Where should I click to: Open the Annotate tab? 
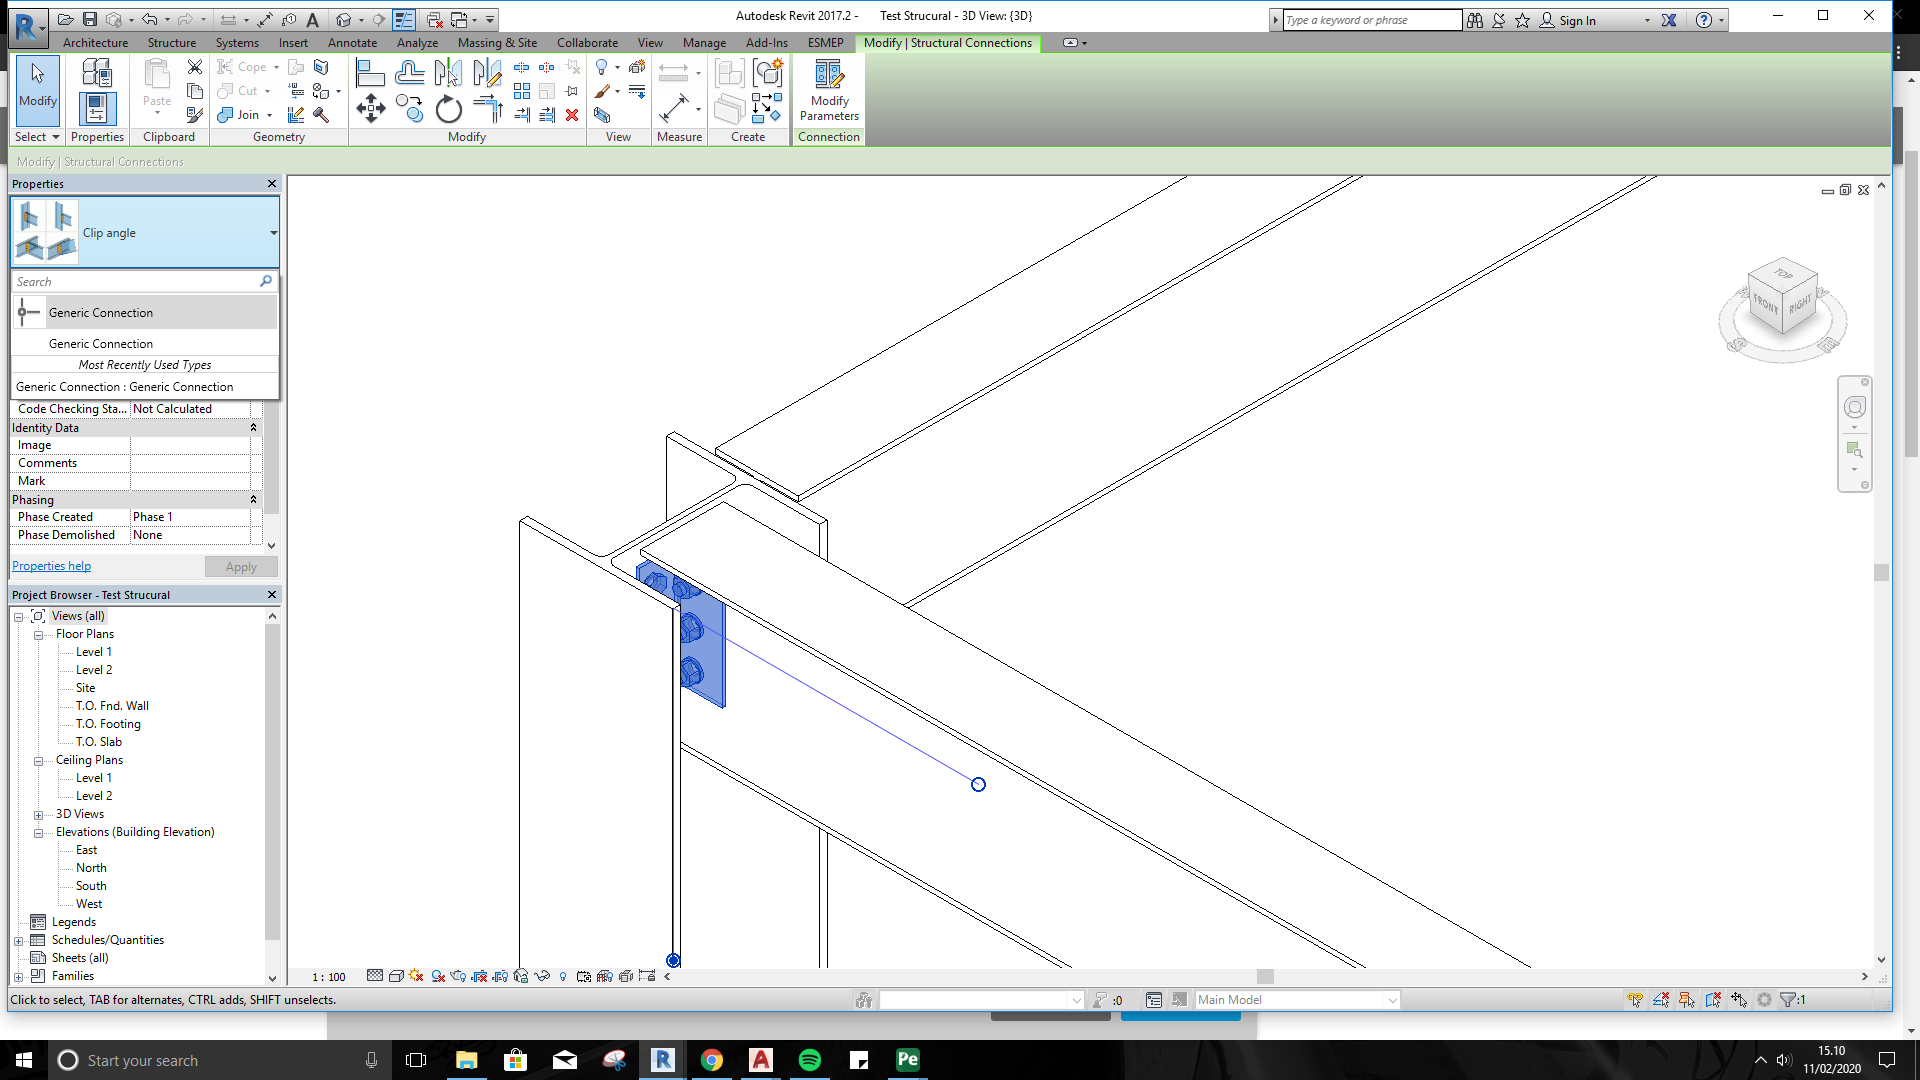pos(352,43)
